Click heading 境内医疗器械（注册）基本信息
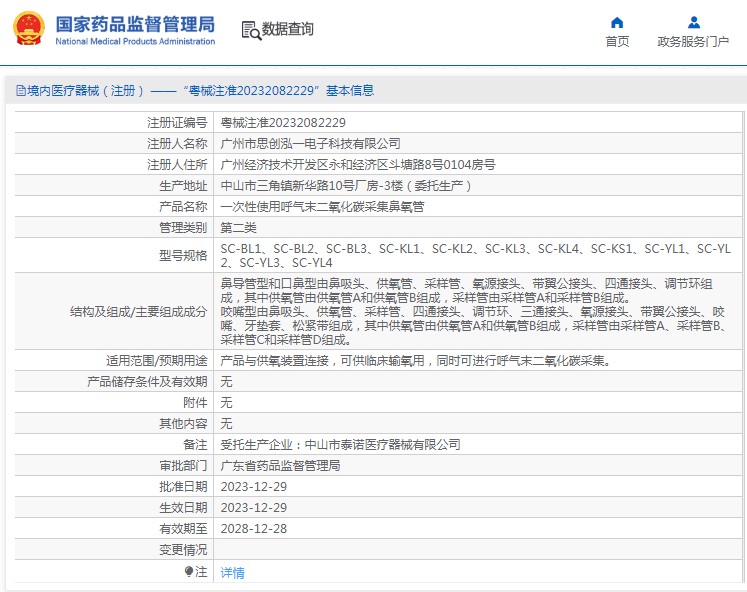Image resolution: width=747 pixels, height=592 pixels. tap(195, 90)
